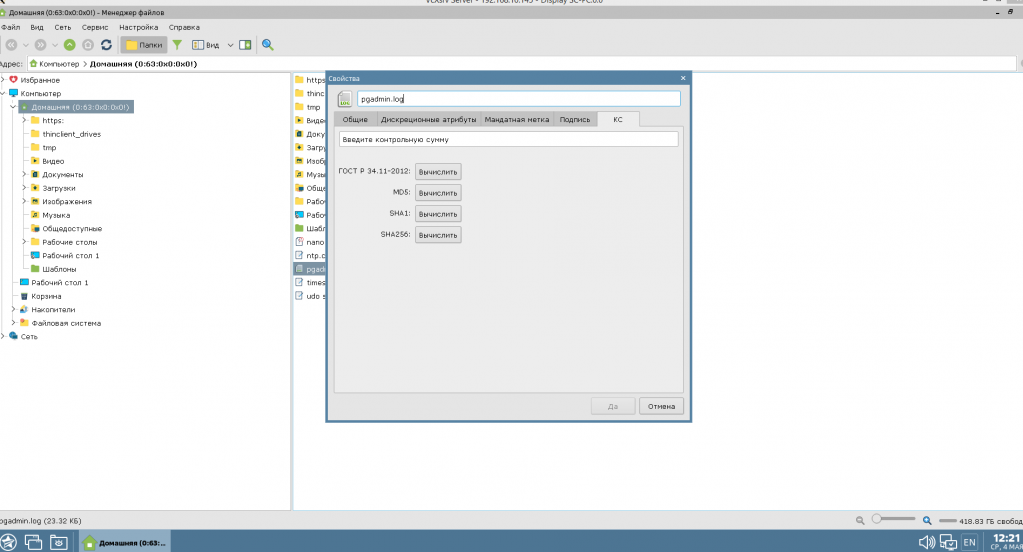Viewport: 1023px width, 552px height.
Task: Refresh the folder view with reload icon
Action: click(x=106, y=45)
